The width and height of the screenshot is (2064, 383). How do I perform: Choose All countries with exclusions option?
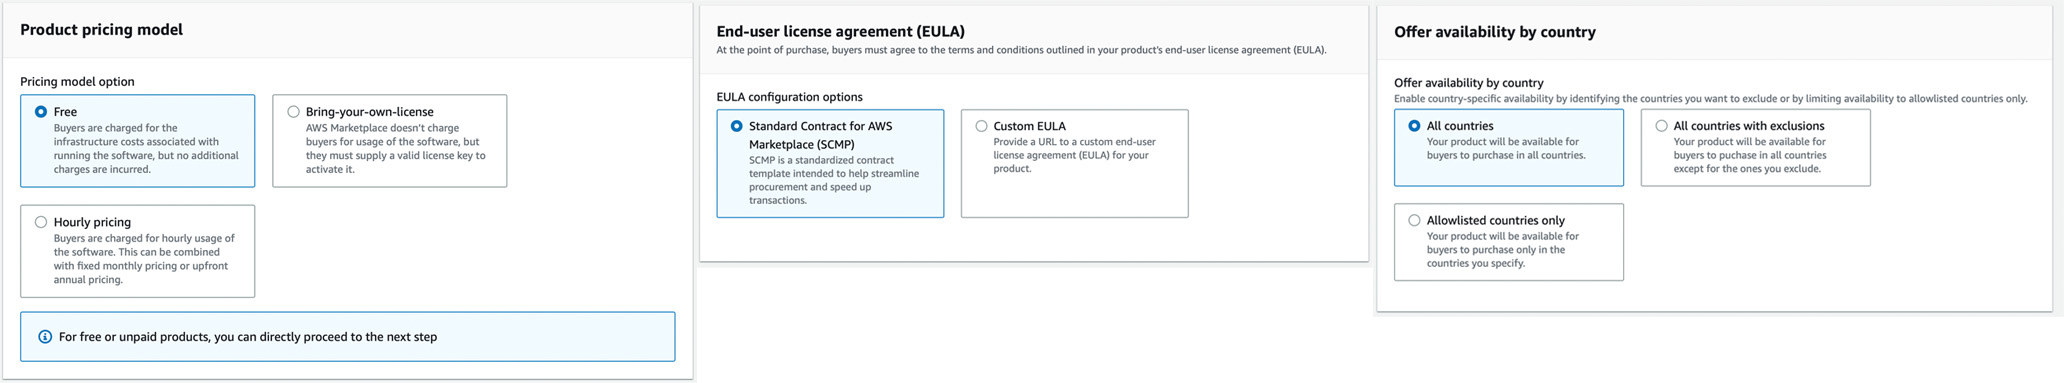pyautogui.click(x=1661, y=126)
